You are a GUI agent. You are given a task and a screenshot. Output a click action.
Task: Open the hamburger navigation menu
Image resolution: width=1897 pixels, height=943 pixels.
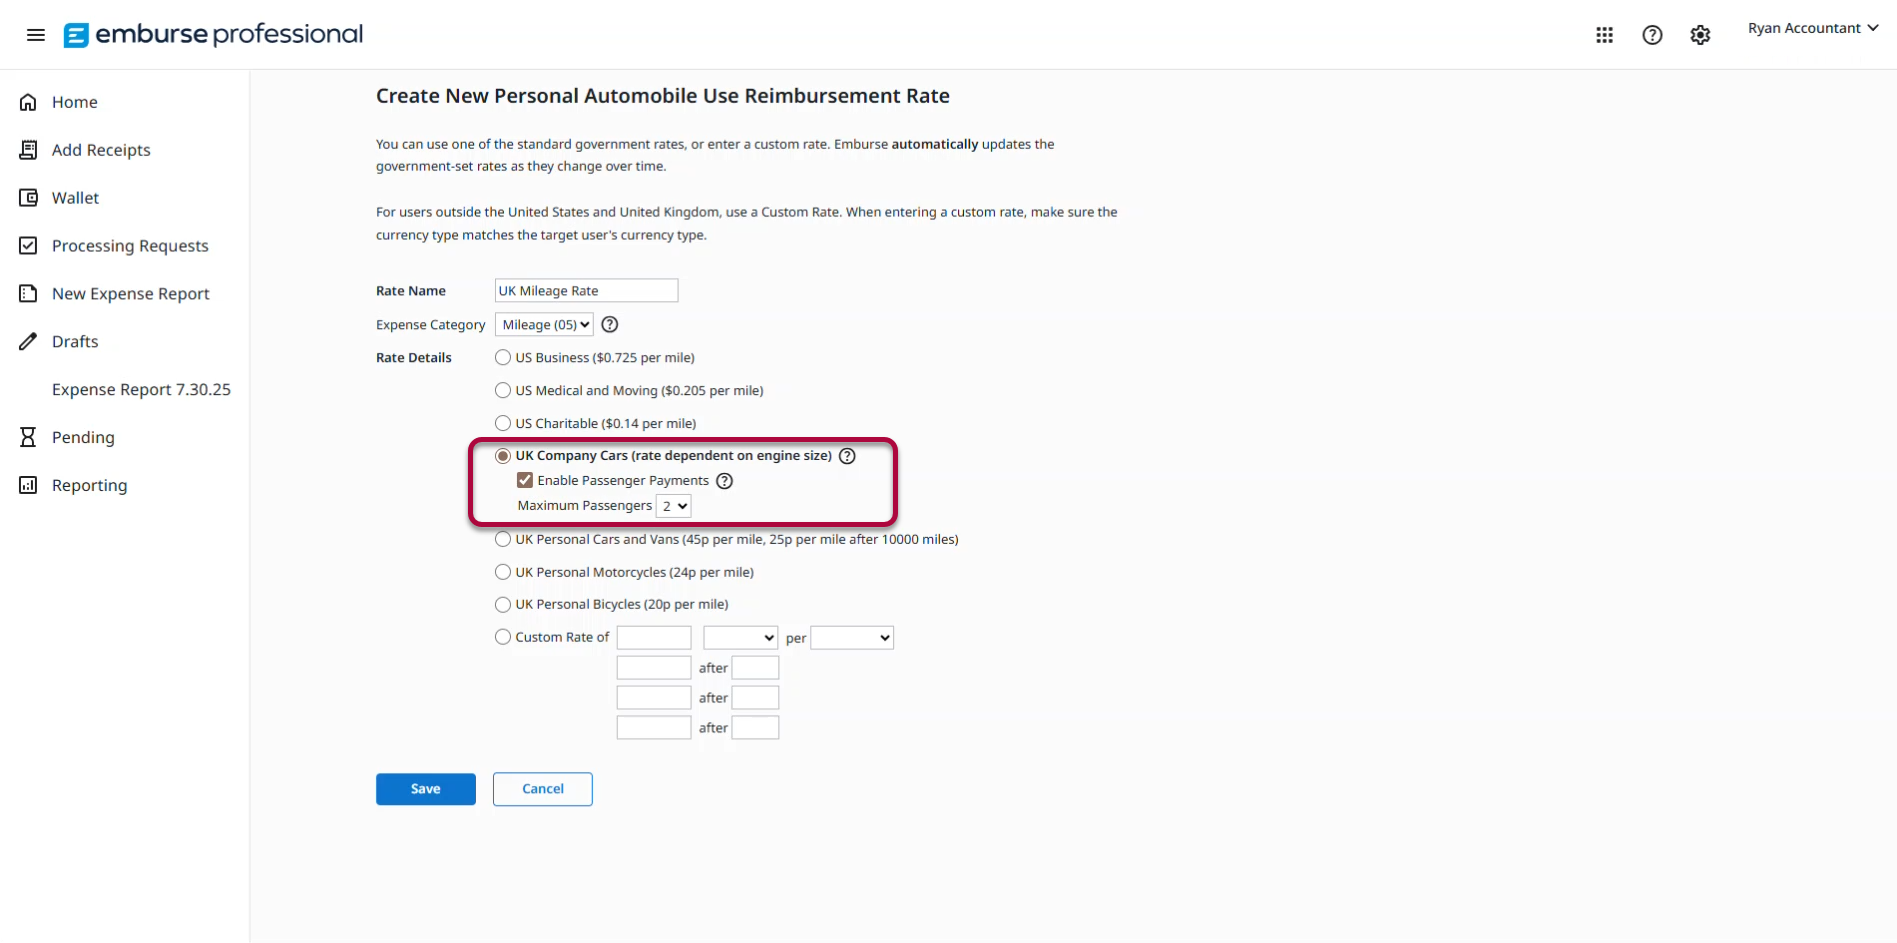pyautogui.click(x=36, y=34)
